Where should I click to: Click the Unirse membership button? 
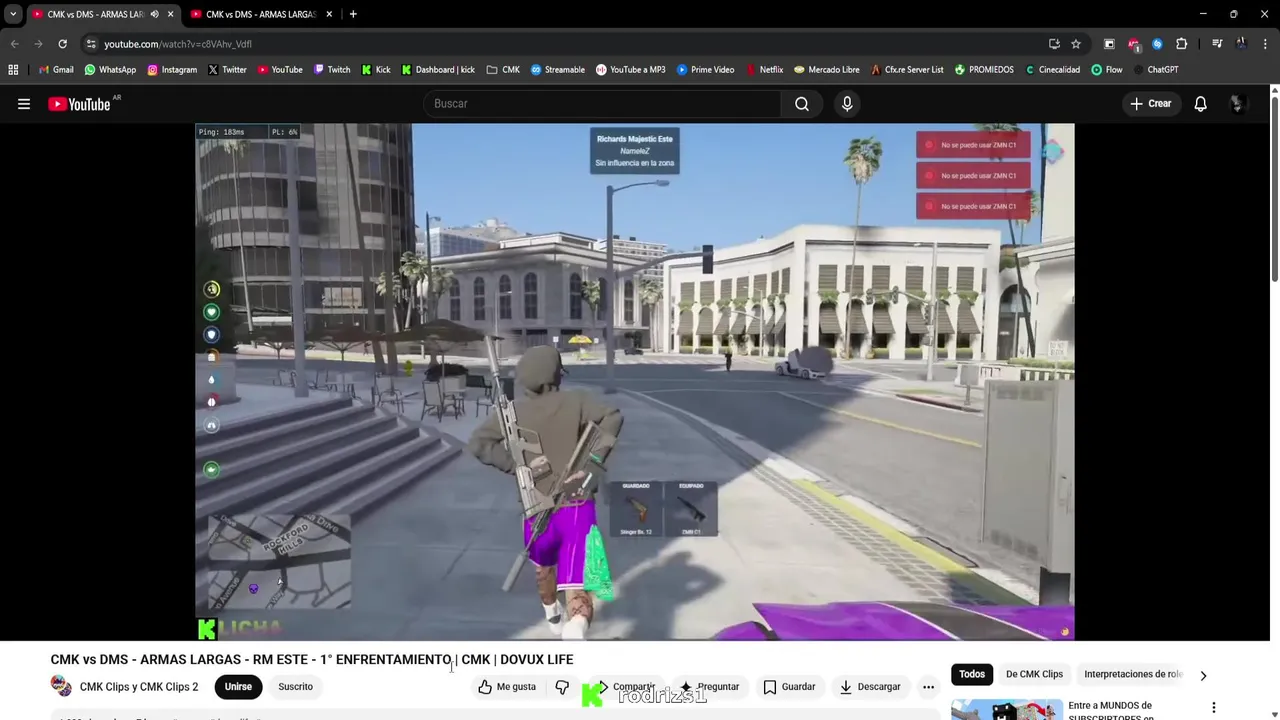click(x=238, y=687)
